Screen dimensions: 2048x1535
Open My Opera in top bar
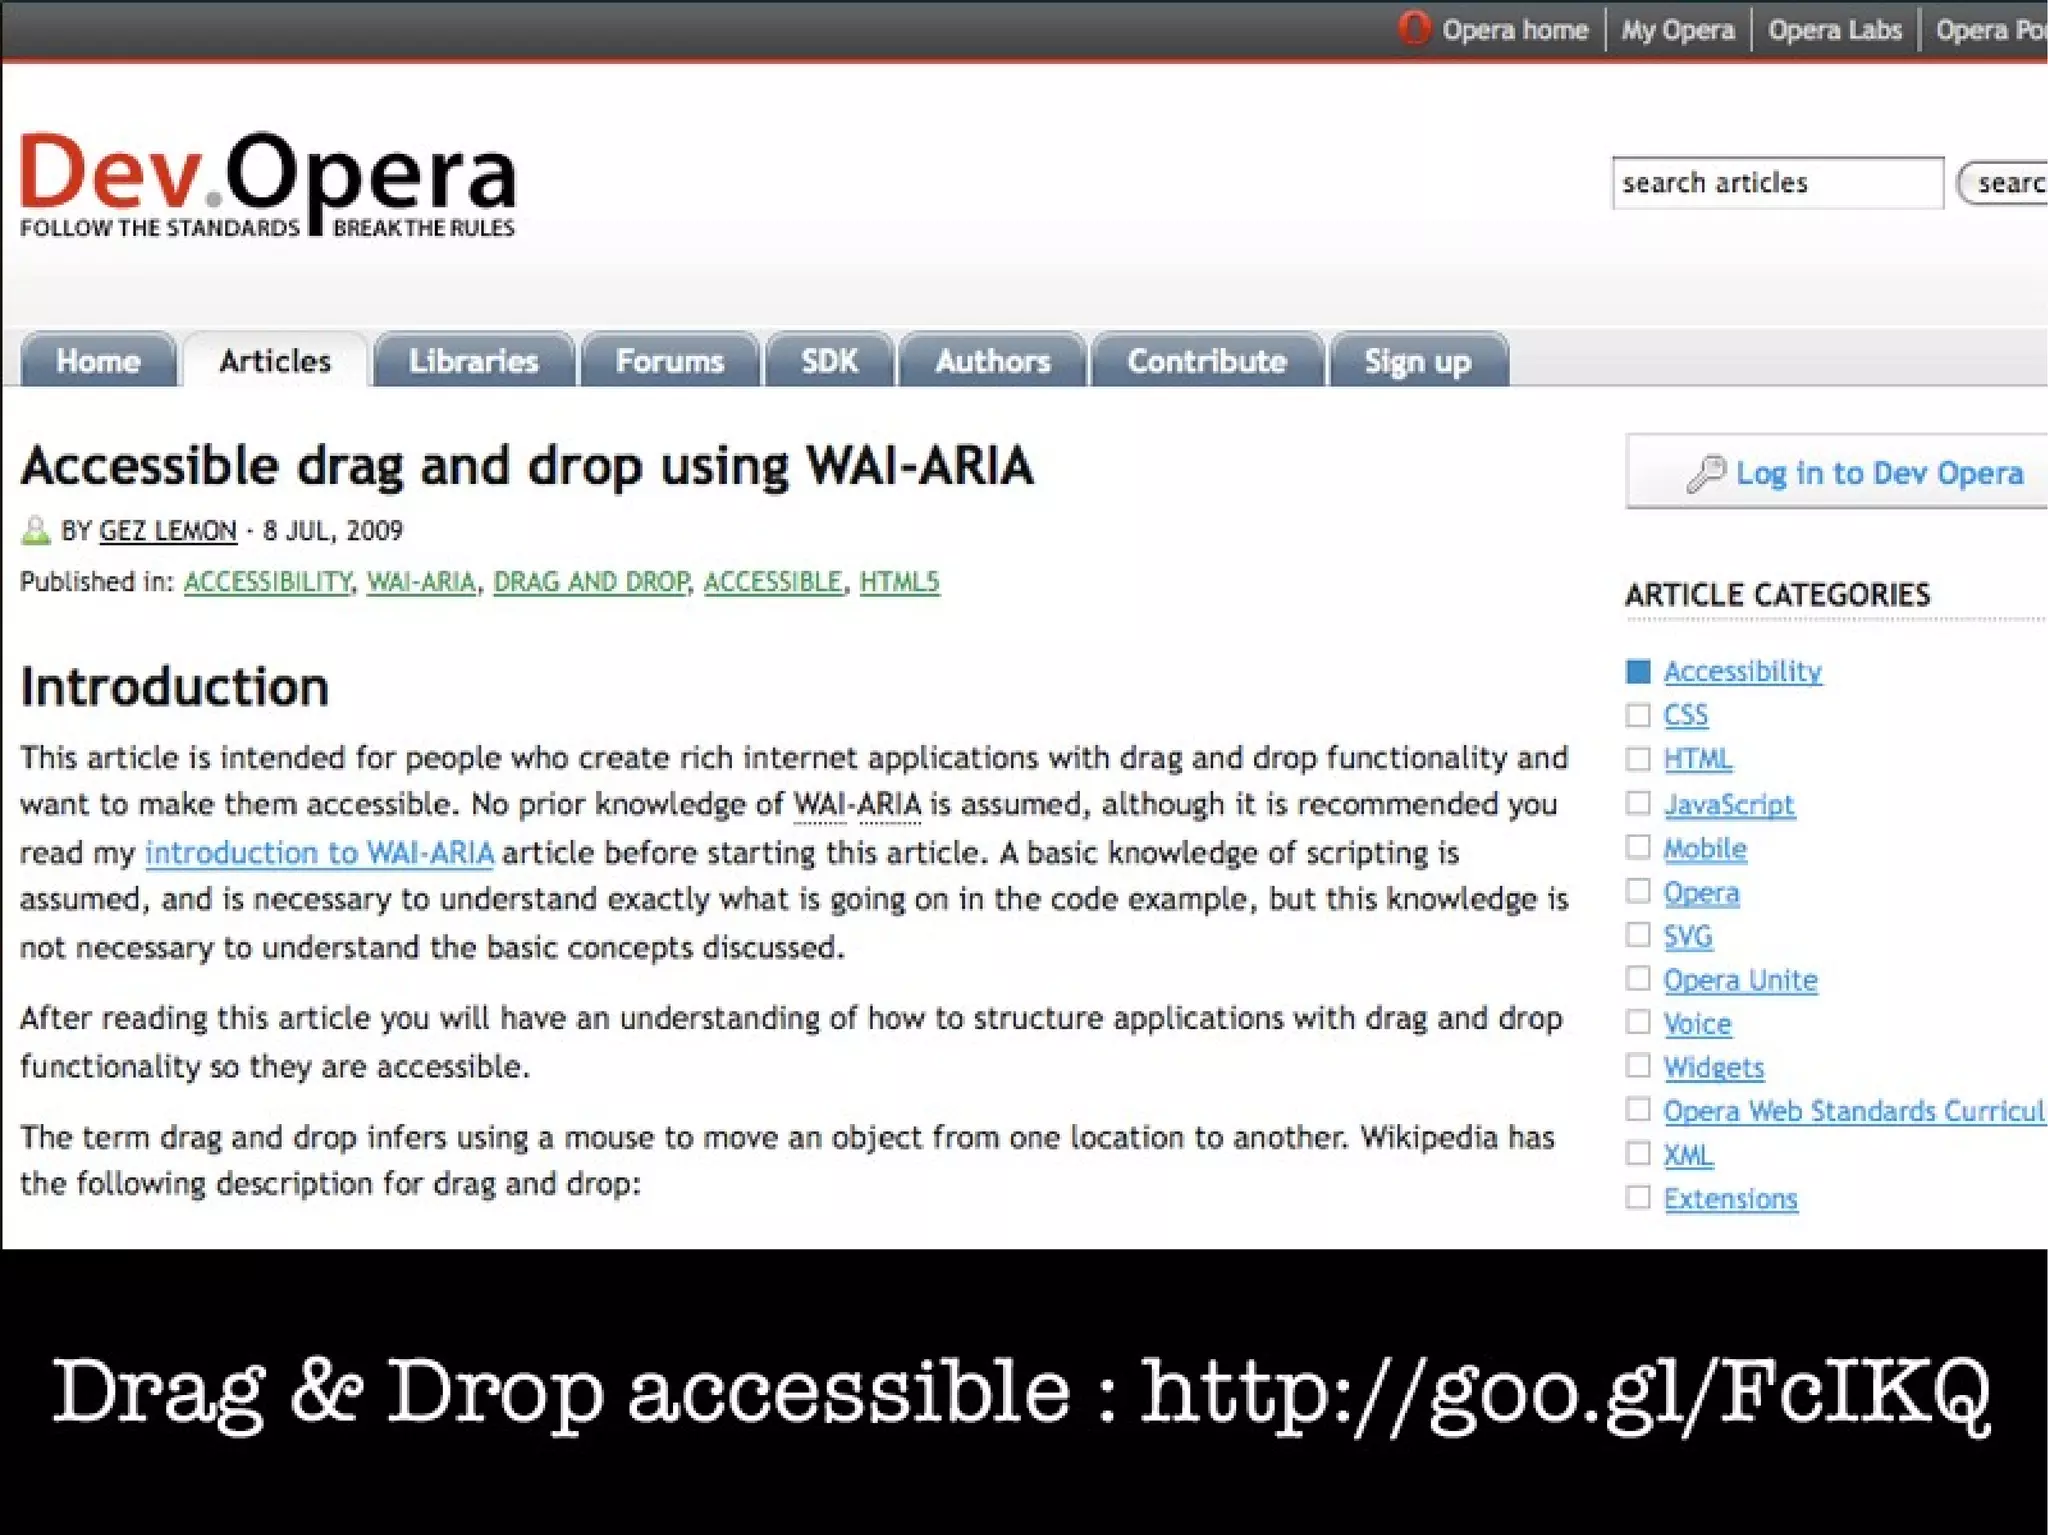coord(1677,30)
